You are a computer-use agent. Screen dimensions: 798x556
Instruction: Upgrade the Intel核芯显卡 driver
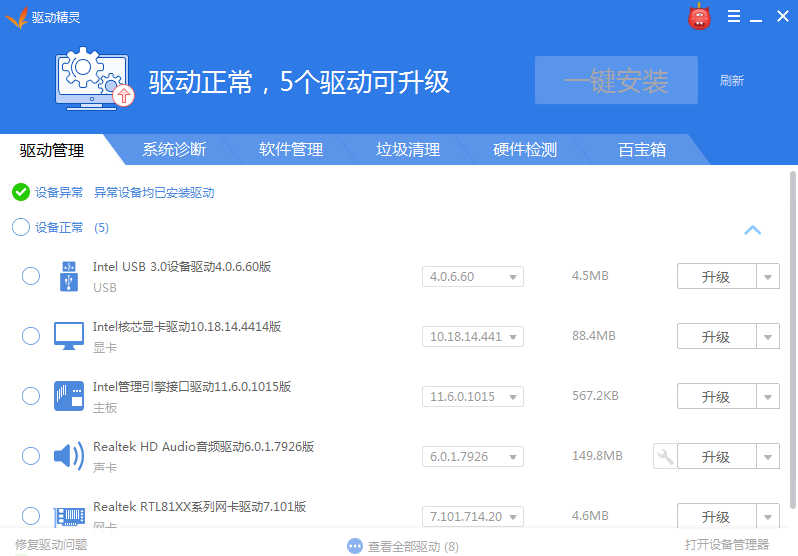pyautogui.click(x=717, y=337)
